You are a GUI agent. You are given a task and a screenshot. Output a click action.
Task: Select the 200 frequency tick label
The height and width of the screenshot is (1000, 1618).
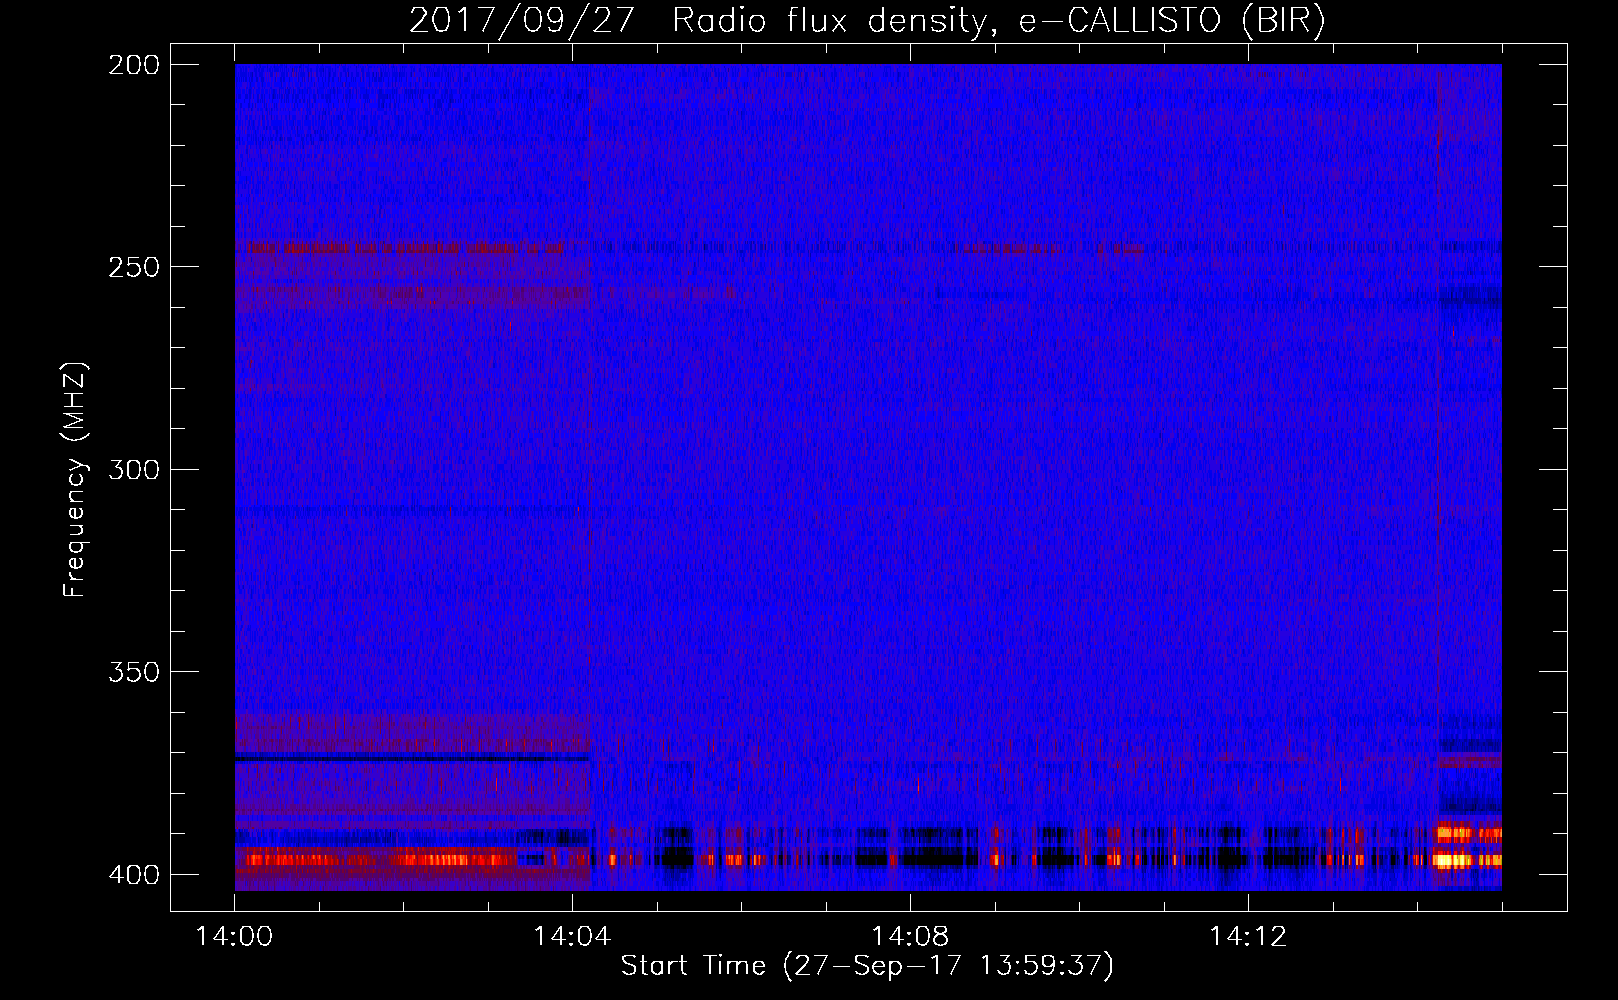point(133,65)
